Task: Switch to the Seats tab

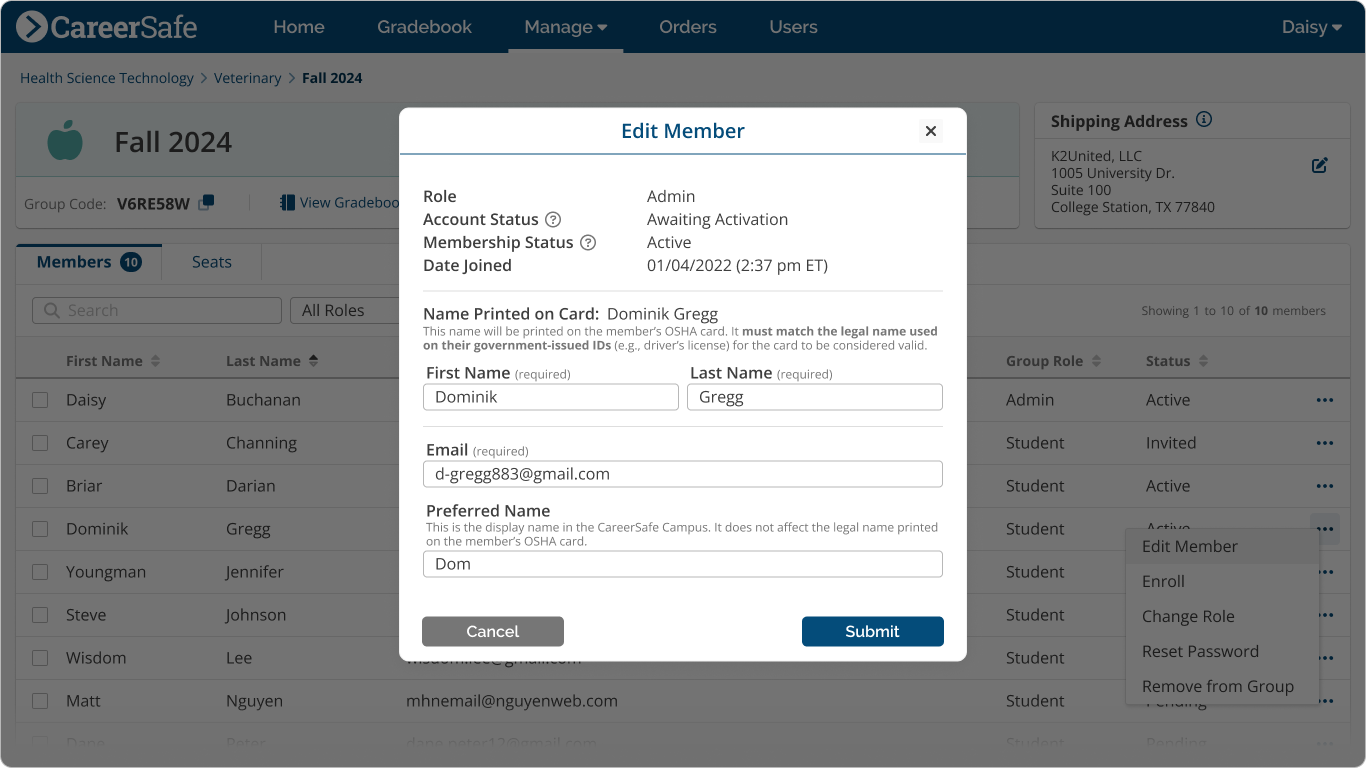Action: [x=211, y=261]
